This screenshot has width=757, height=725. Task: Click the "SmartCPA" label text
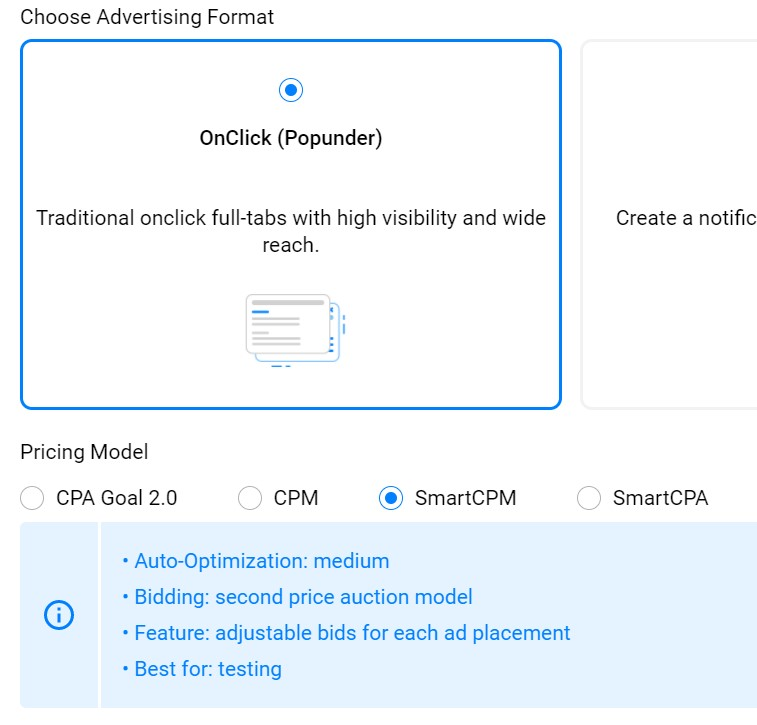pyautogui.click(x=660, y=498)
